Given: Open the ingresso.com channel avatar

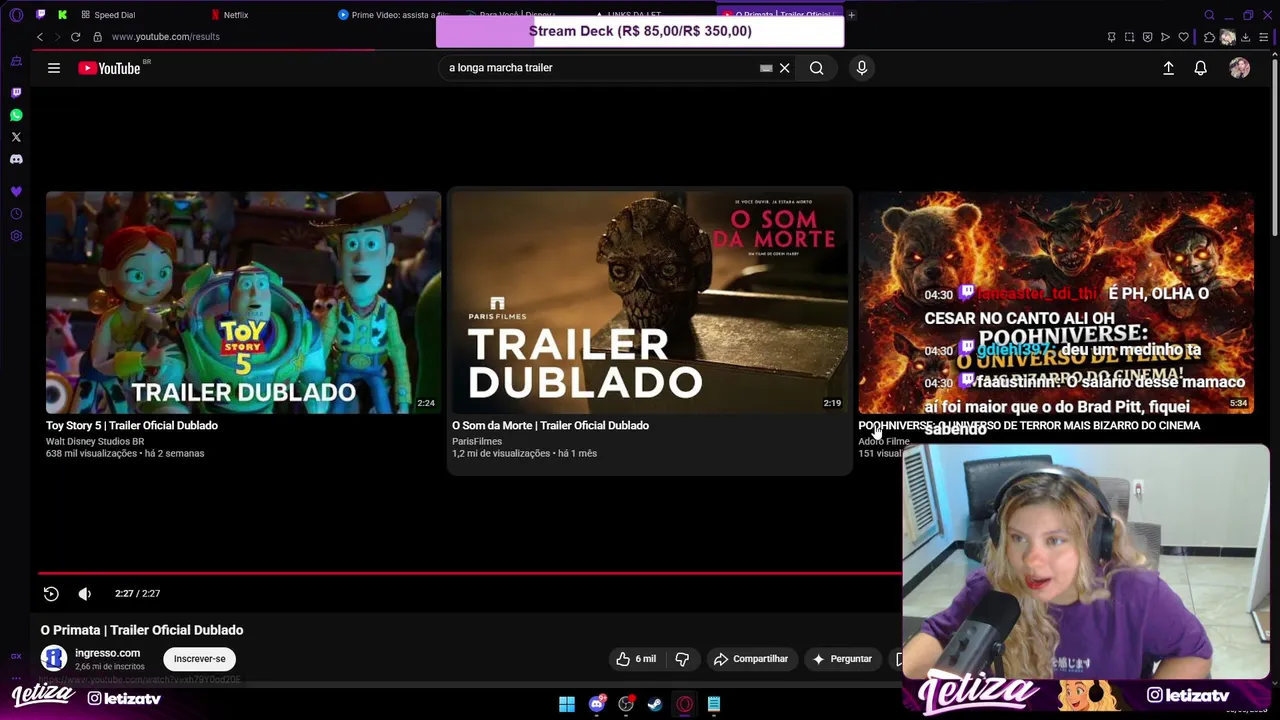Looking at the screenshot, I should (54, 658).
